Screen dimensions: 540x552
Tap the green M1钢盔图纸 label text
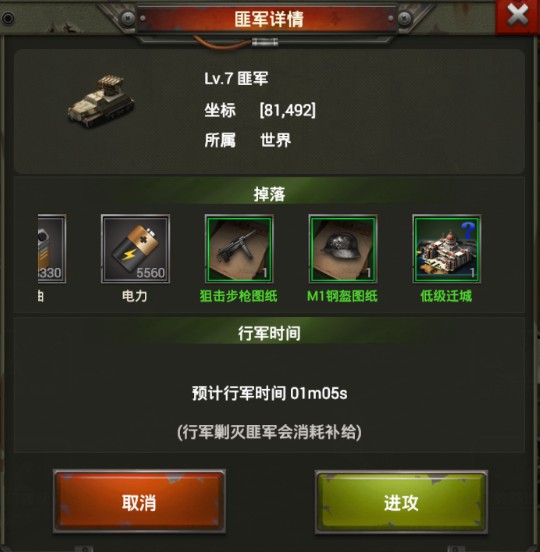tap(342, 296)
